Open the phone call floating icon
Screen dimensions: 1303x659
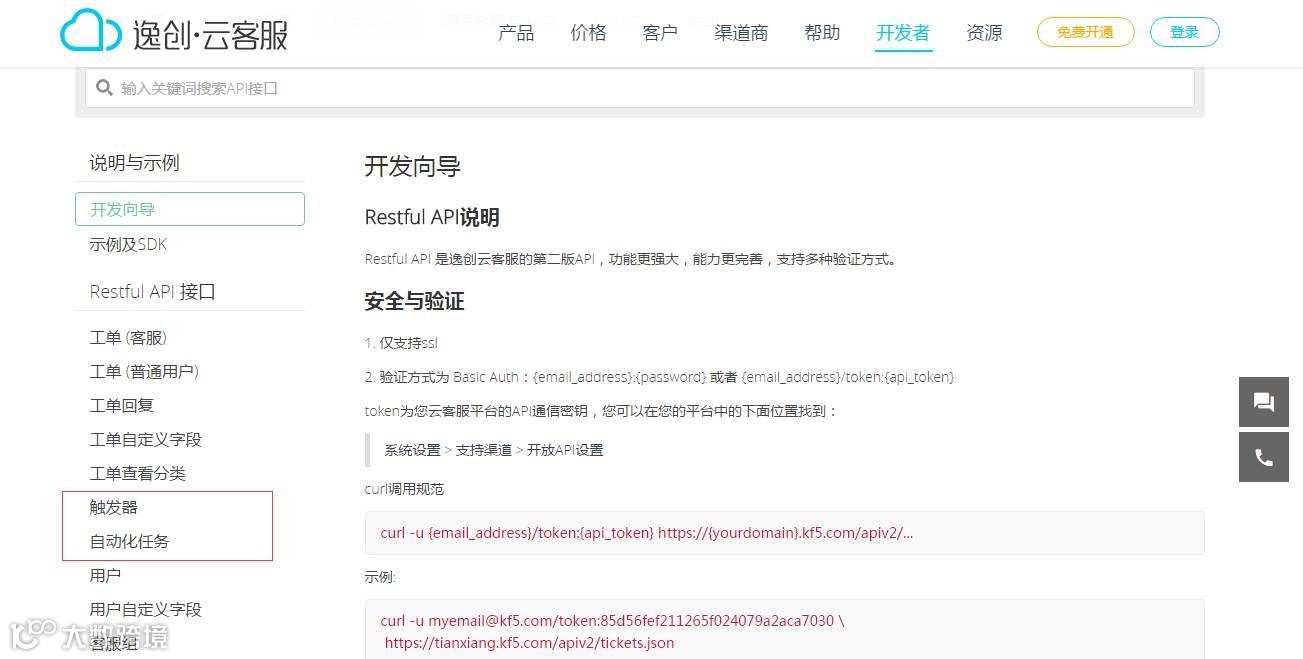pos(1264,457)
